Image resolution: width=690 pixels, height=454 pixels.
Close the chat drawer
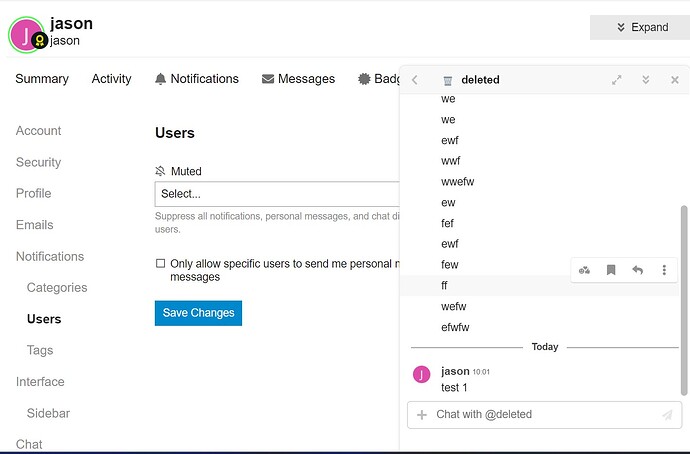[675, 80]
